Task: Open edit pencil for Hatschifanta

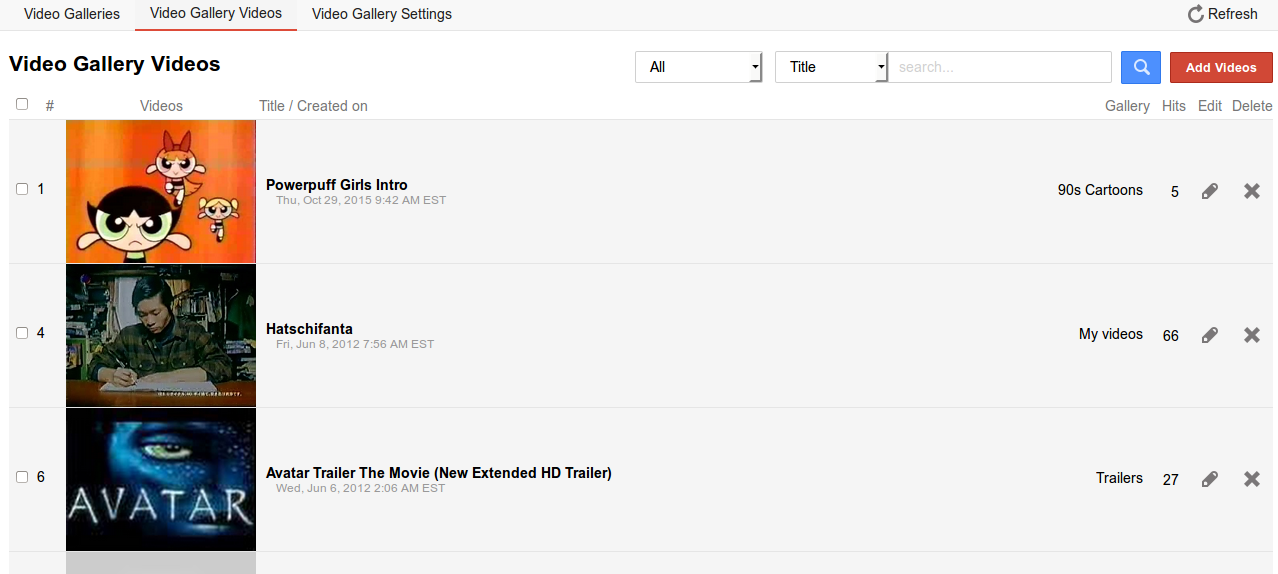Action: click(x=1209, y=335)
